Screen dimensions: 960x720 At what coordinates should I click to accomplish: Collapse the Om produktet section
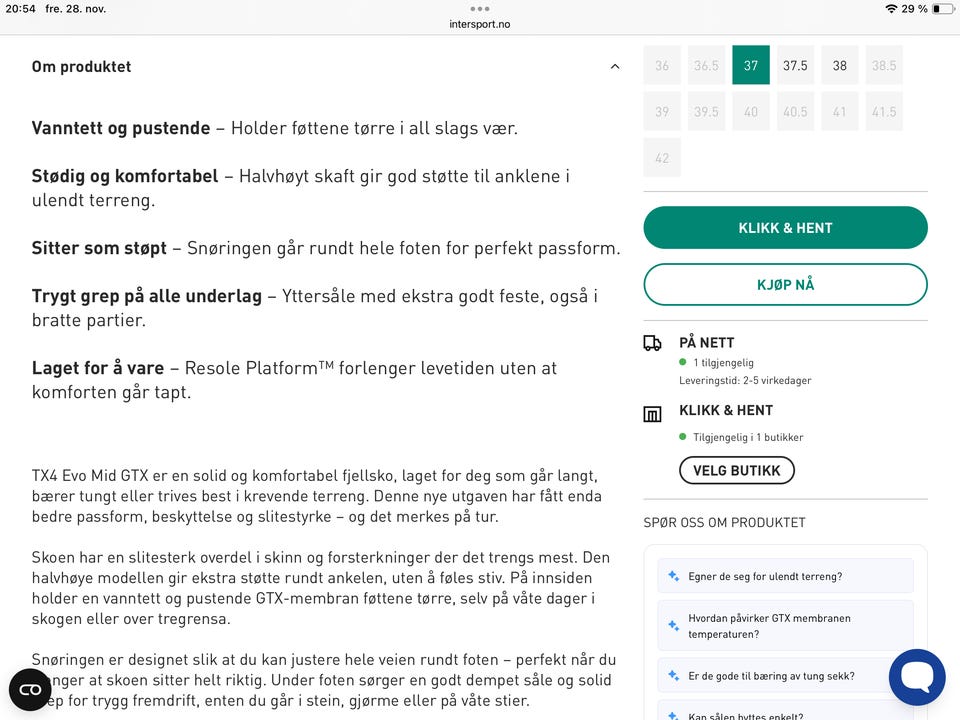pyautogui.click(x=615, y=66)
